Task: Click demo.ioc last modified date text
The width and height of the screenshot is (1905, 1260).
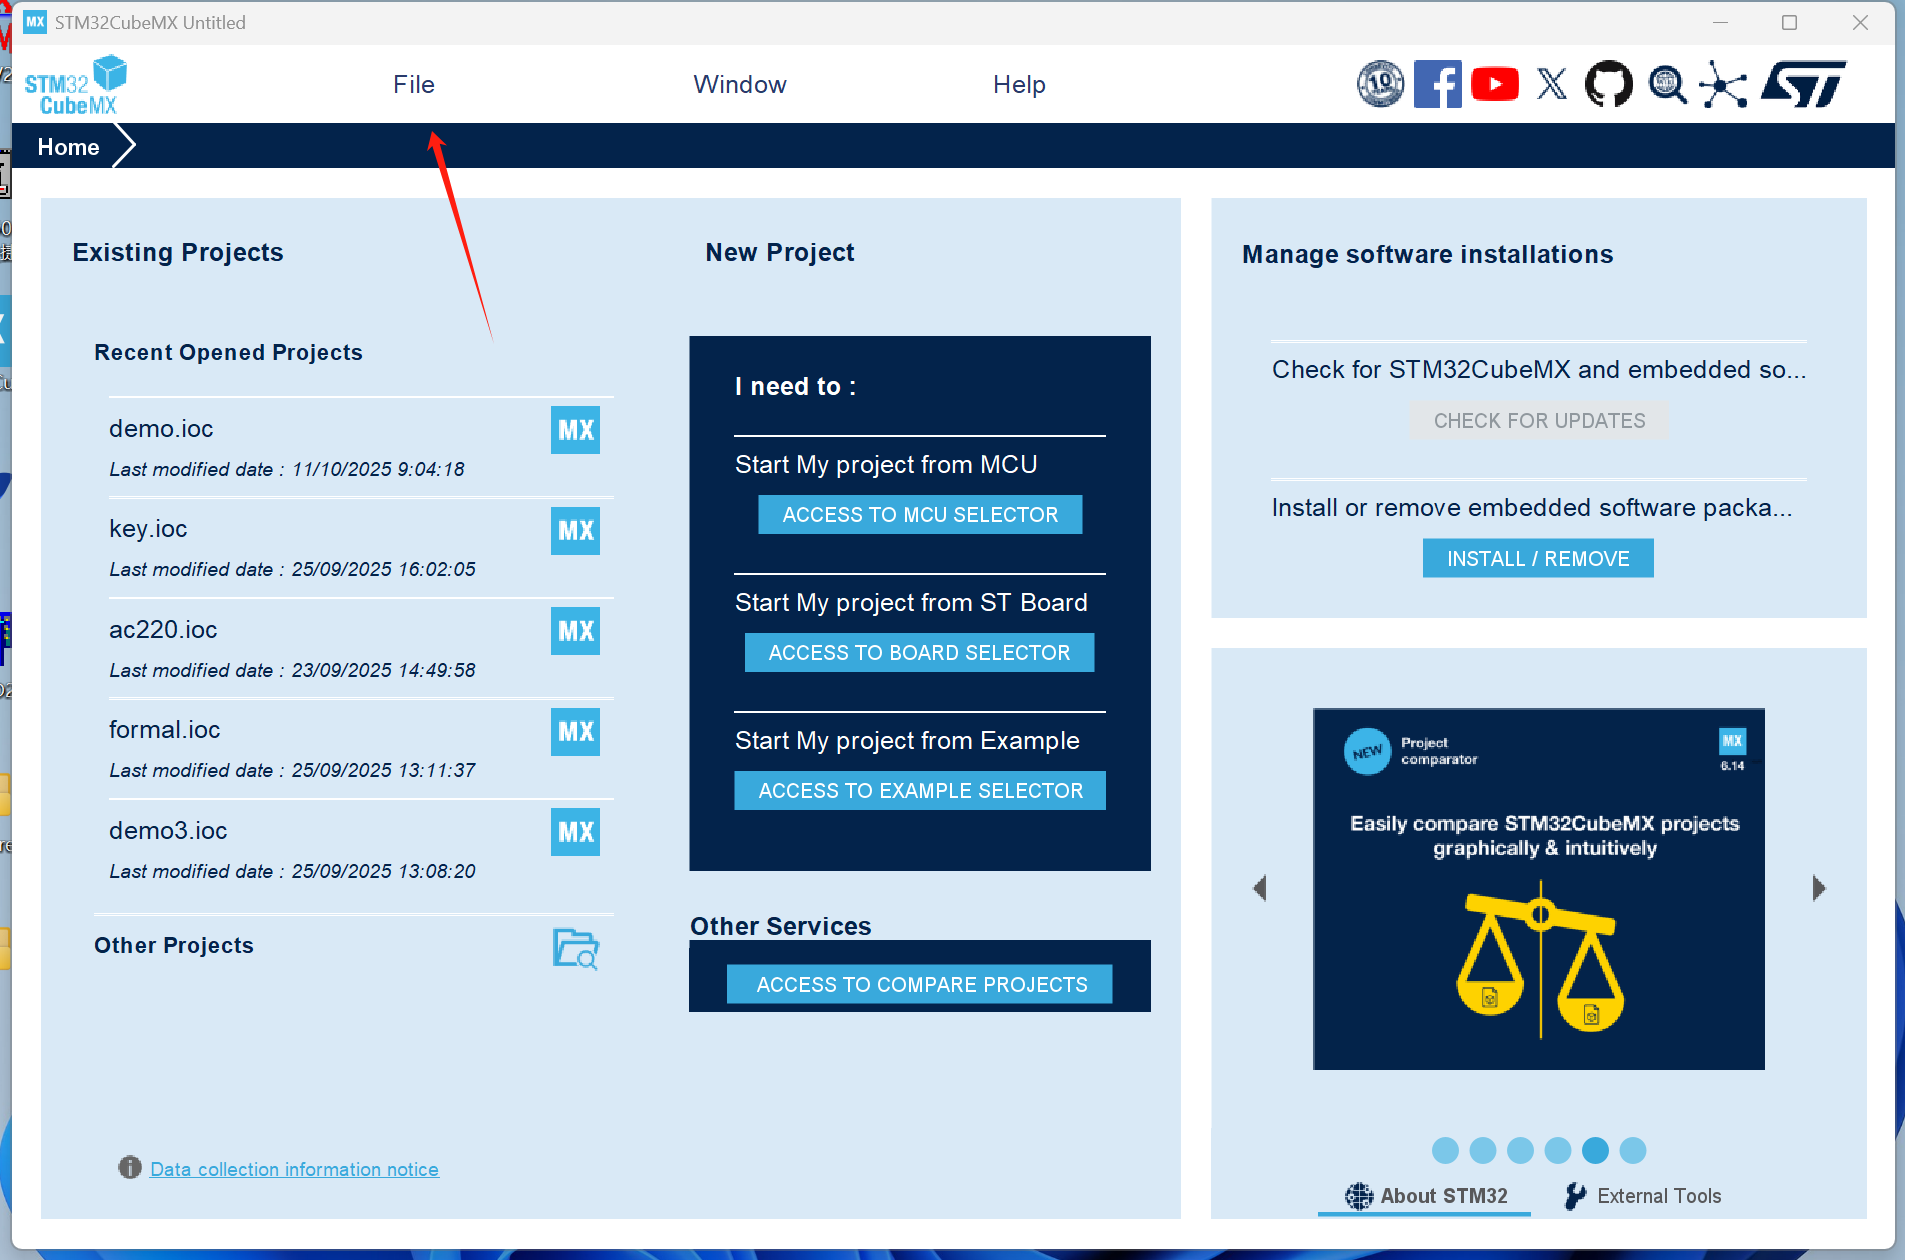Action: [287, 470]
